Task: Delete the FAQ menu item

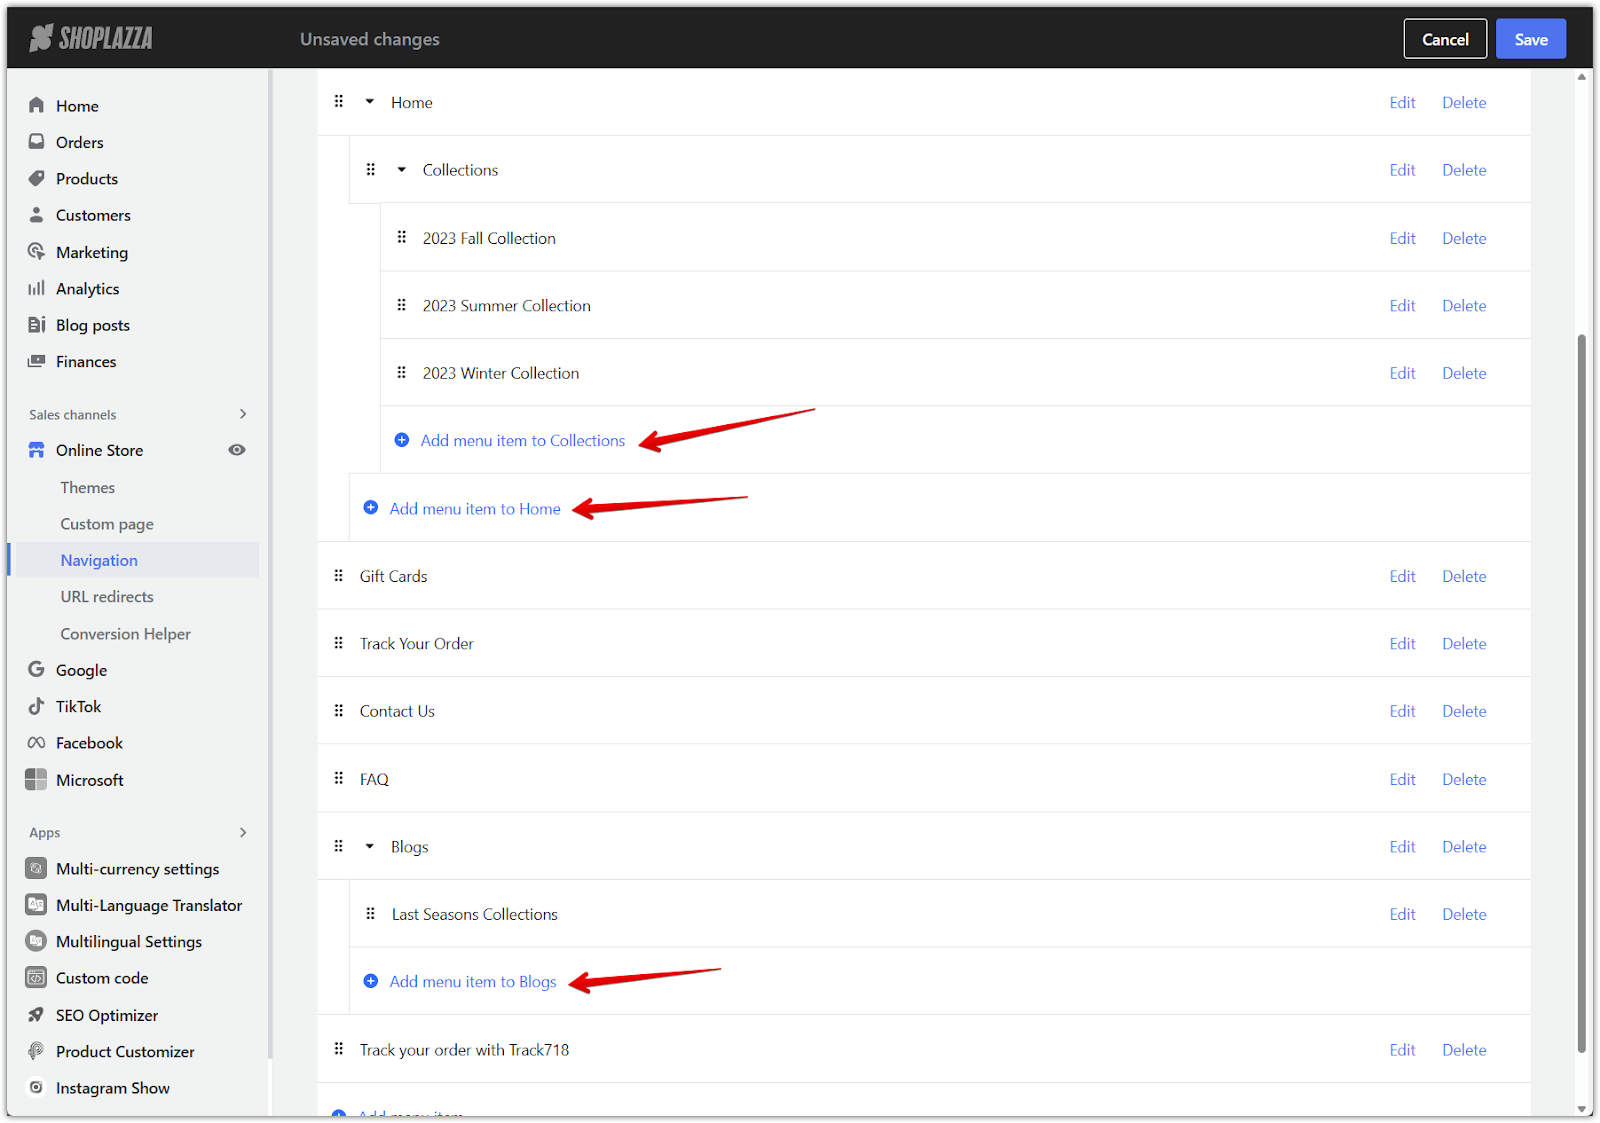Action: 1464,779
